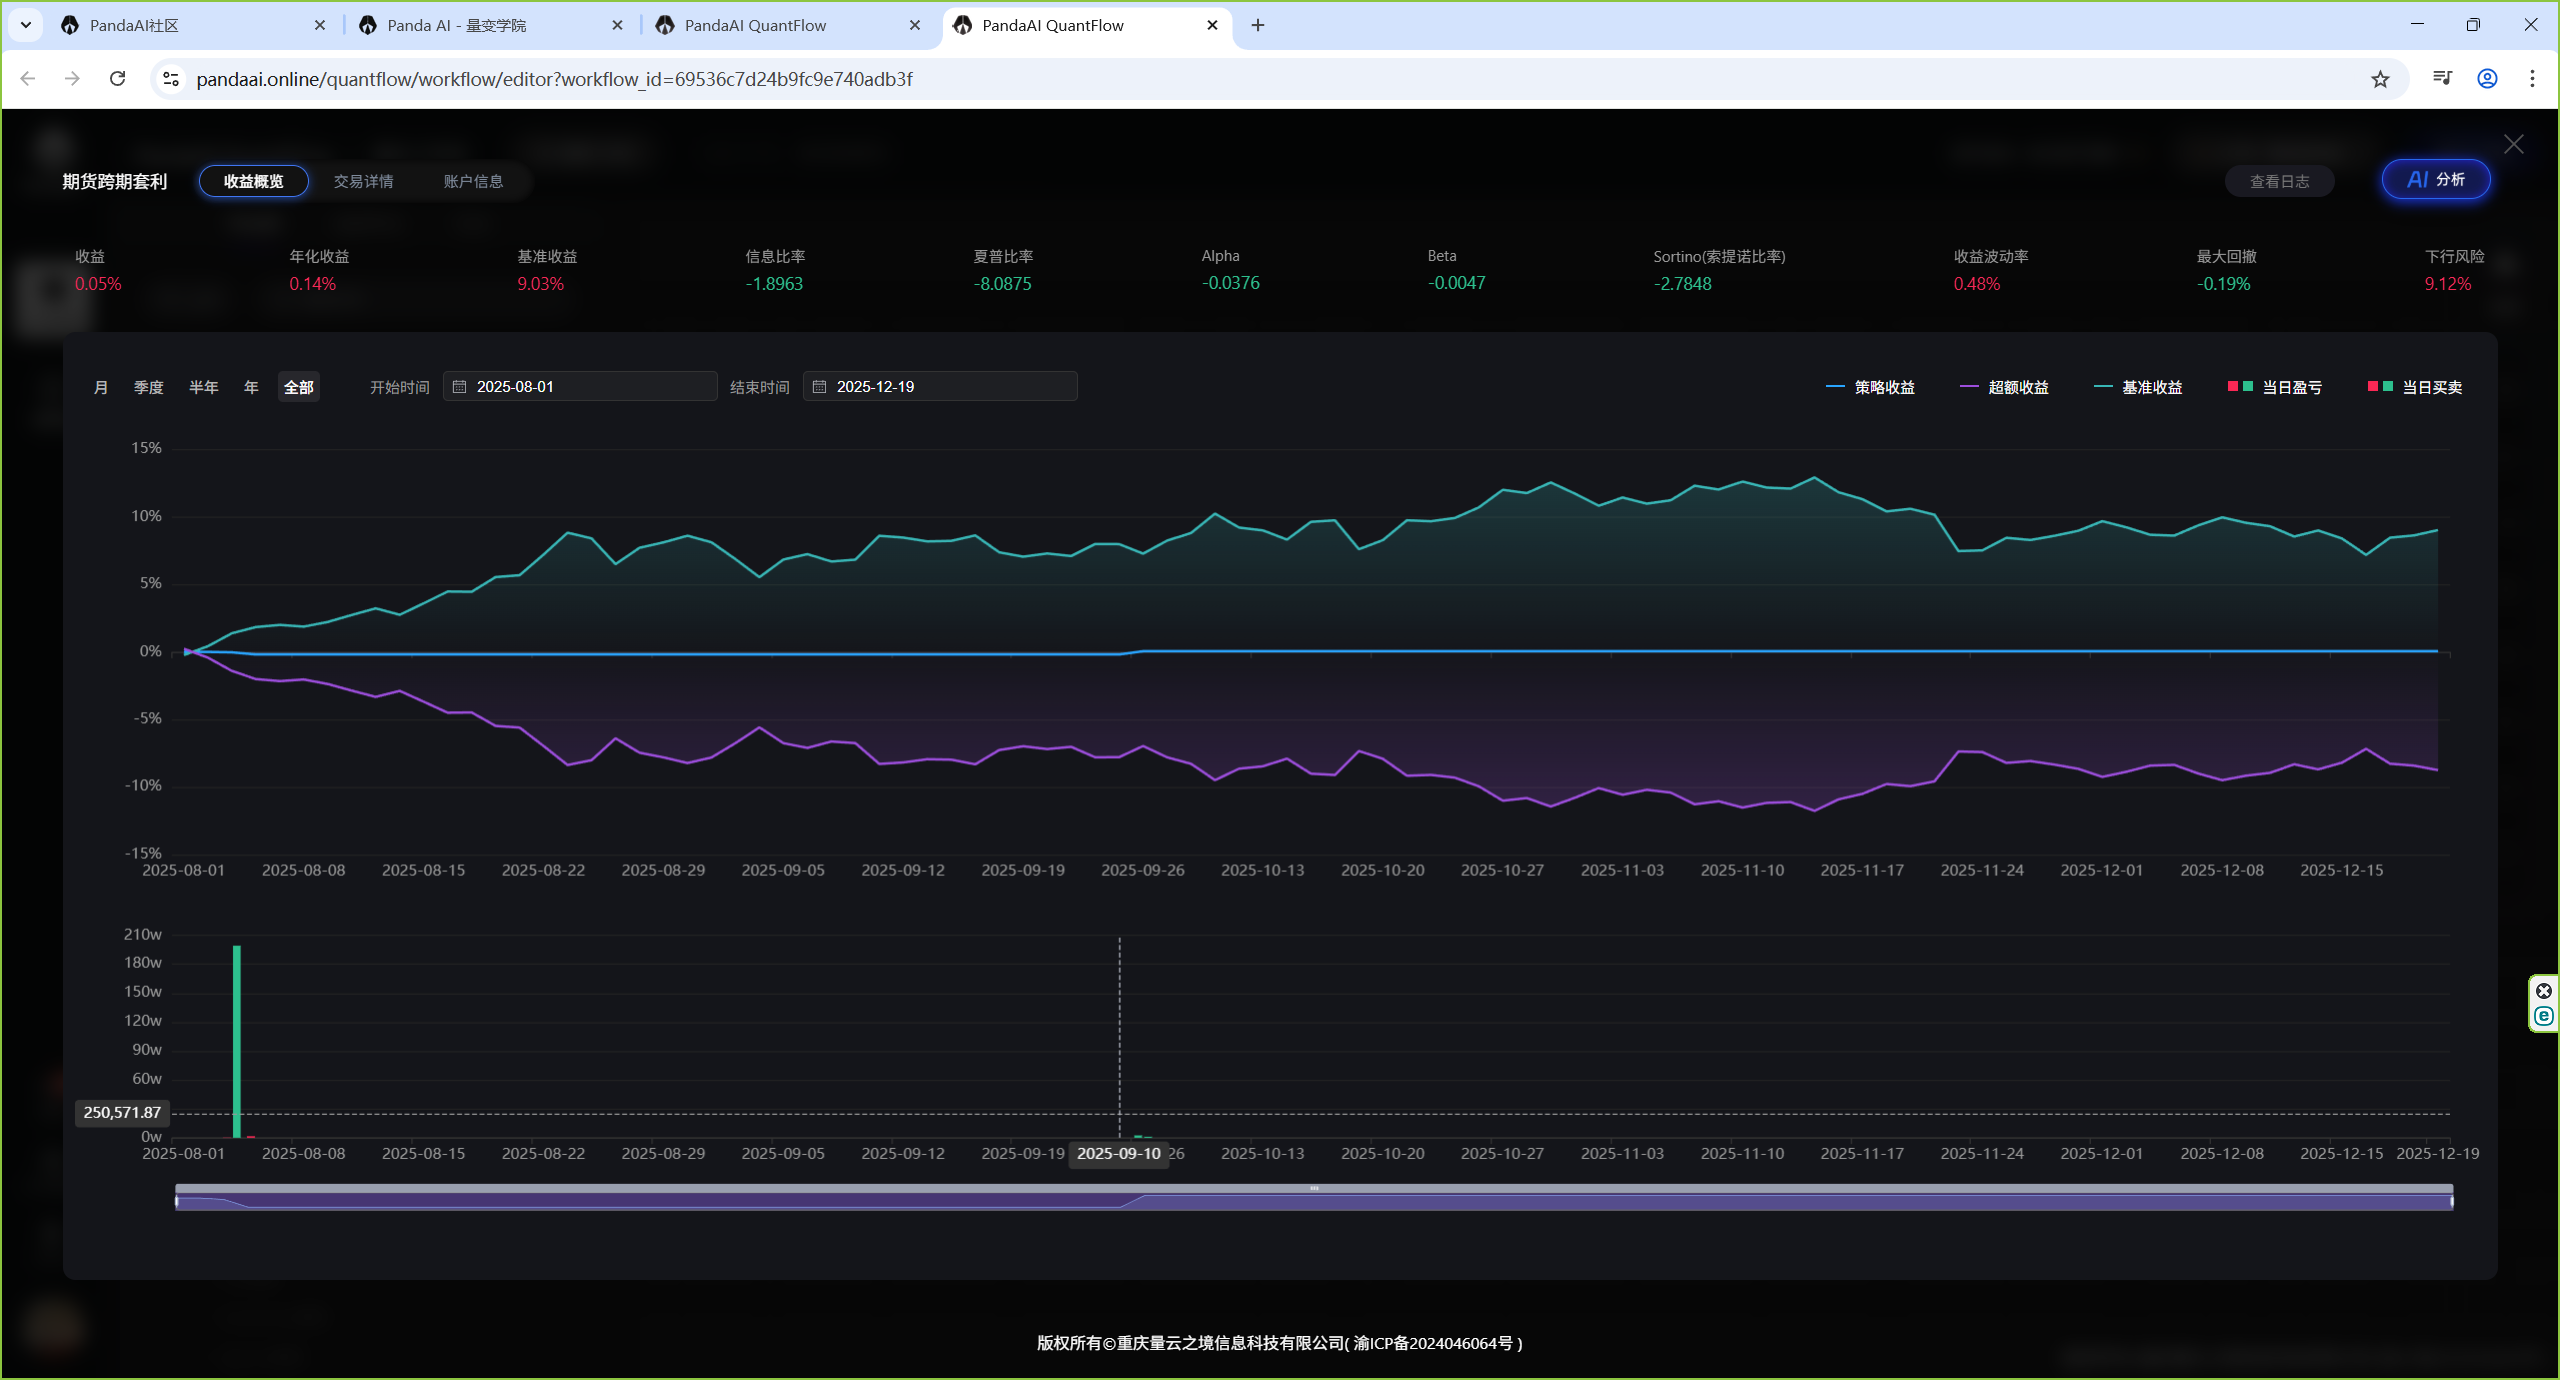
Task: Select 半年 time range
Action: tap(204, 387)
